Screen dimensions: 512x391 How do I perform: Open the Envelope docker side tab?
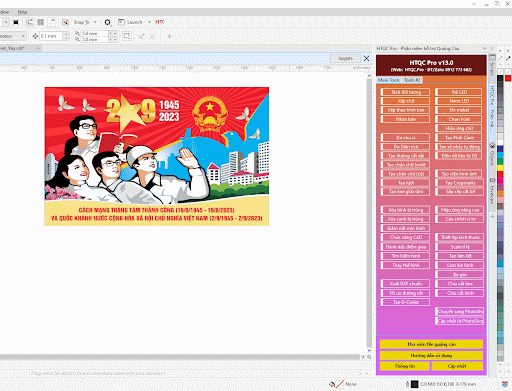492,191
